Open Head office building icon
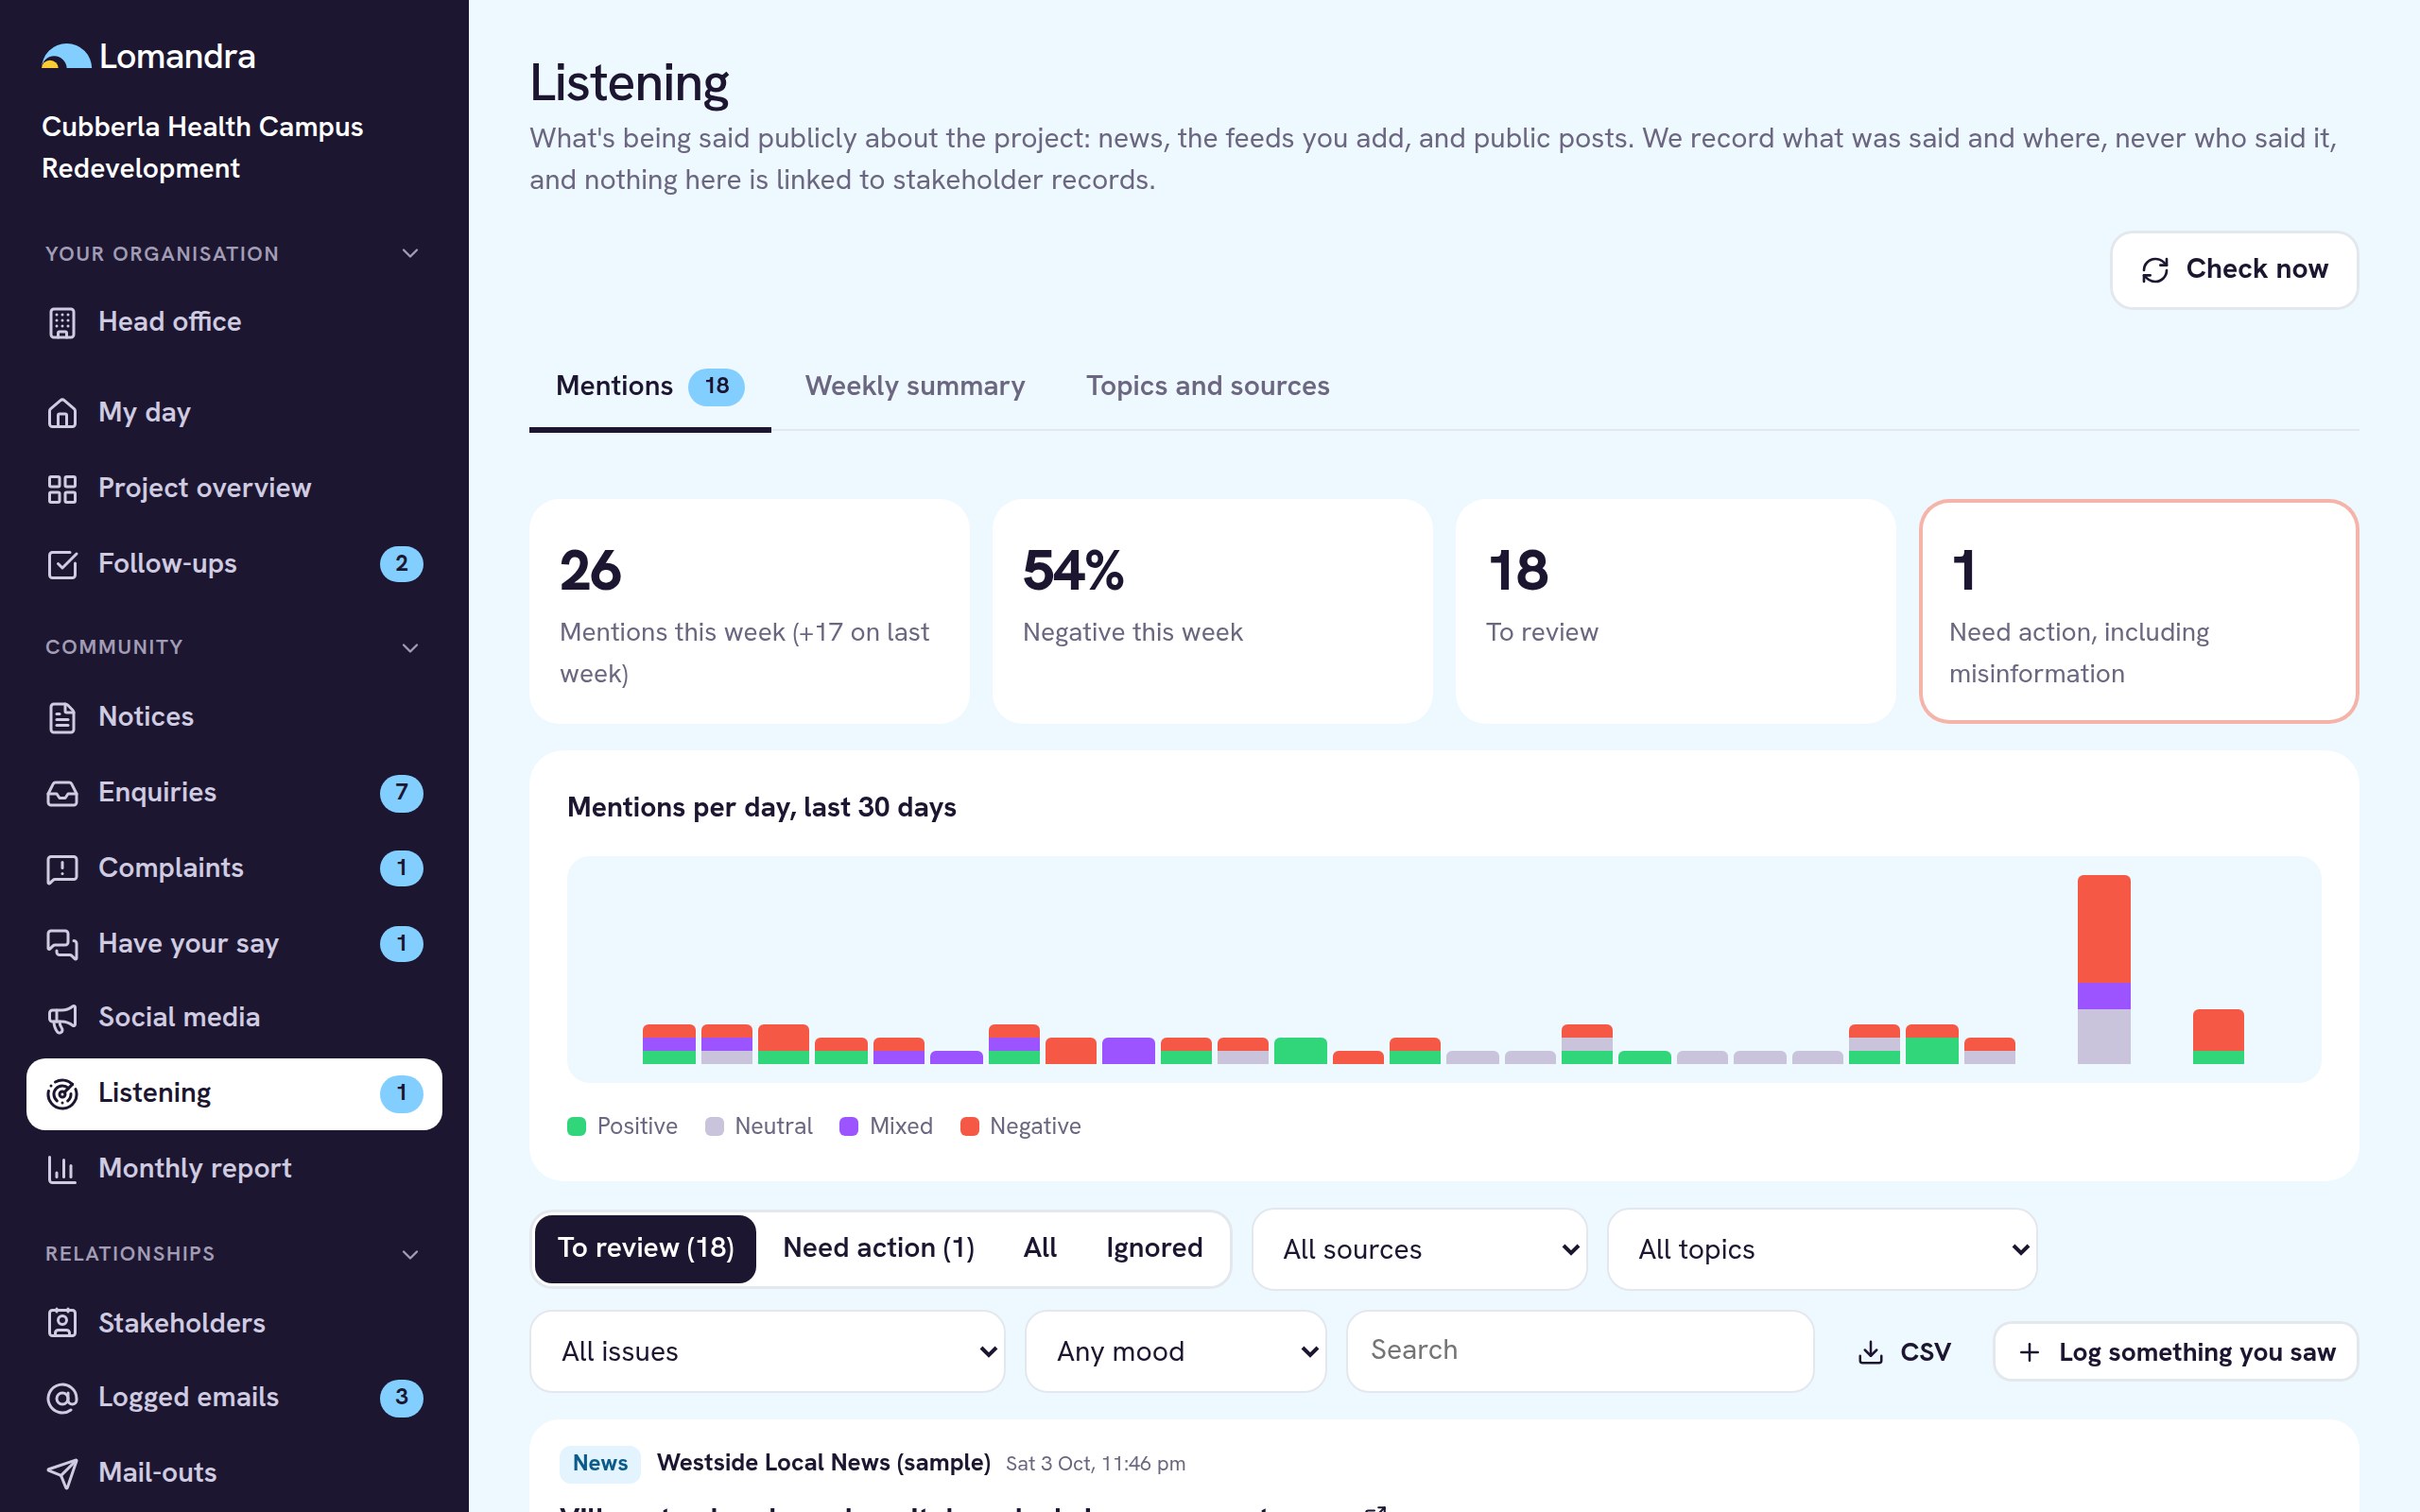This screenshot has height=1512, width=2420. coord(62,323)
